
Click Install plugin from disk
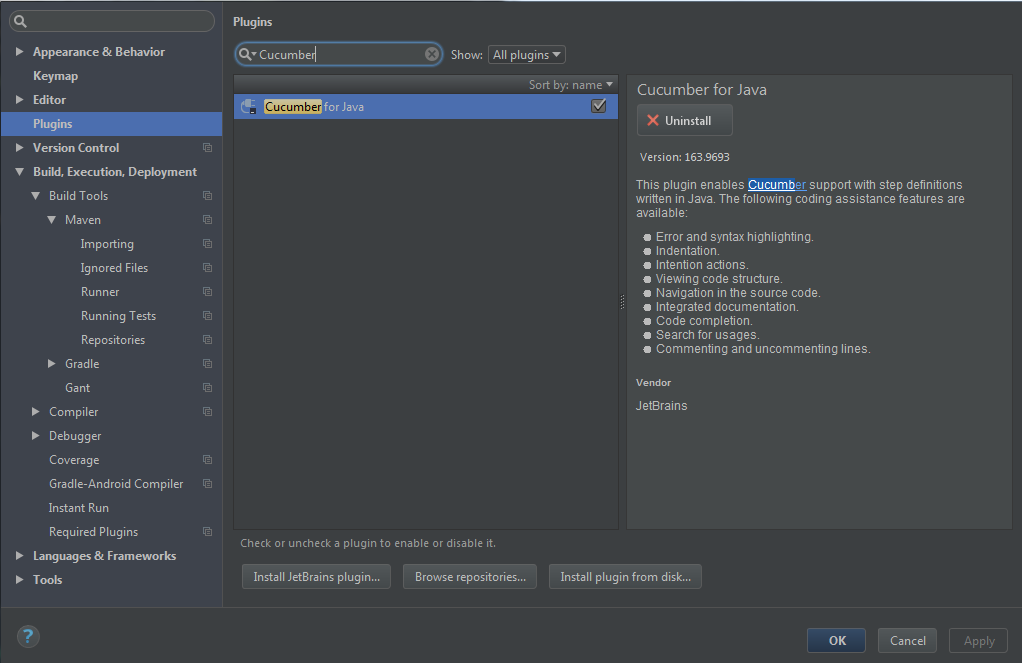(624, 576)
